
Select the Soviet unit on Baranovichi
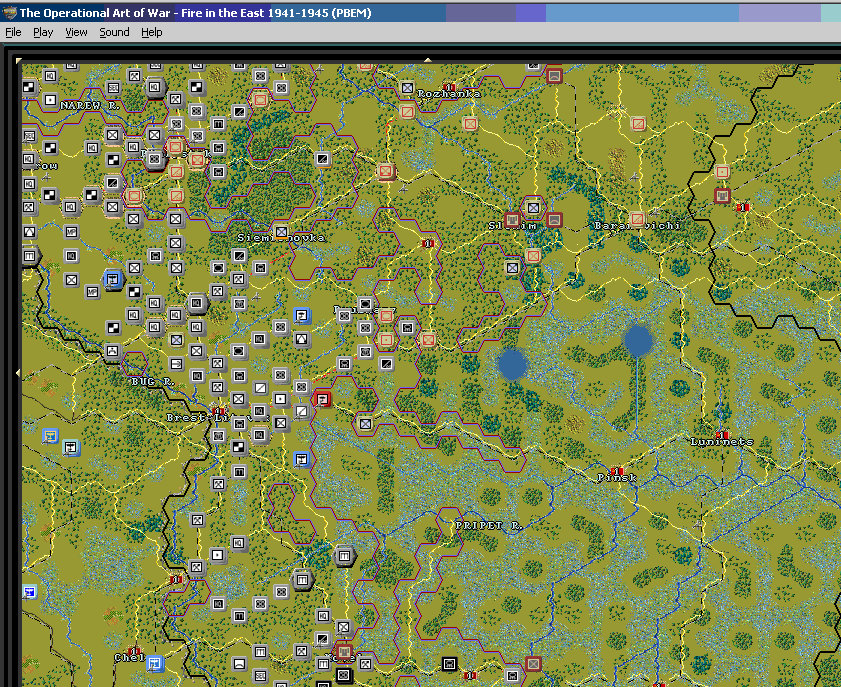click(637, 219)
